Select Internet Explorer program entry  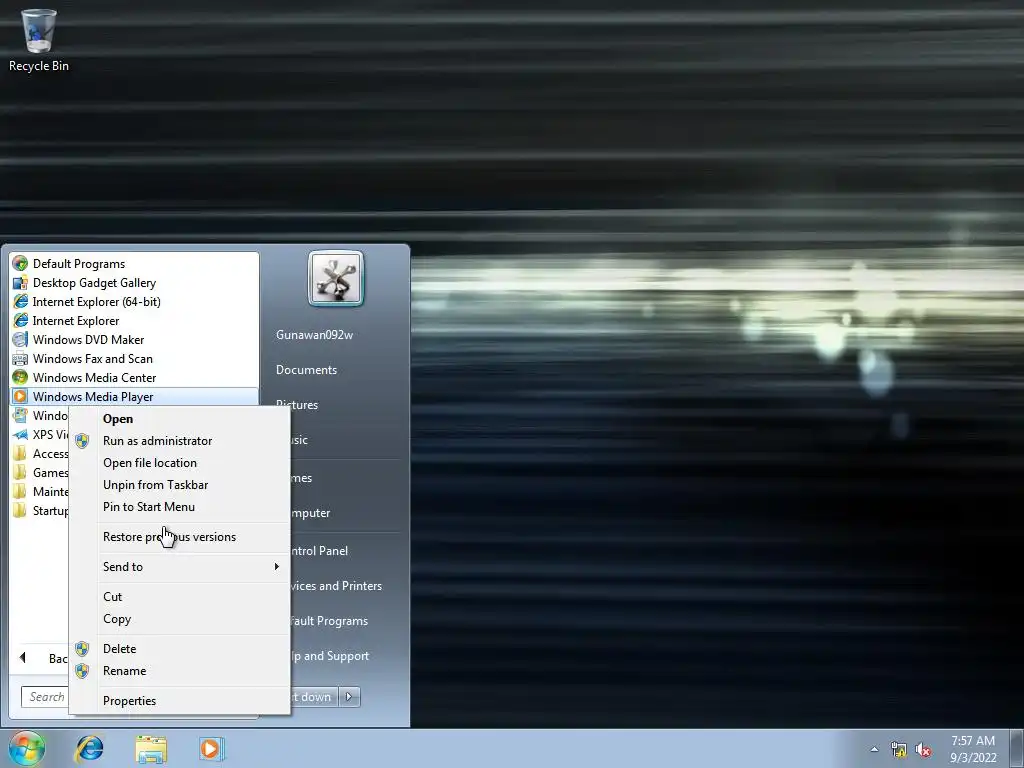click(x=134, y=321)
